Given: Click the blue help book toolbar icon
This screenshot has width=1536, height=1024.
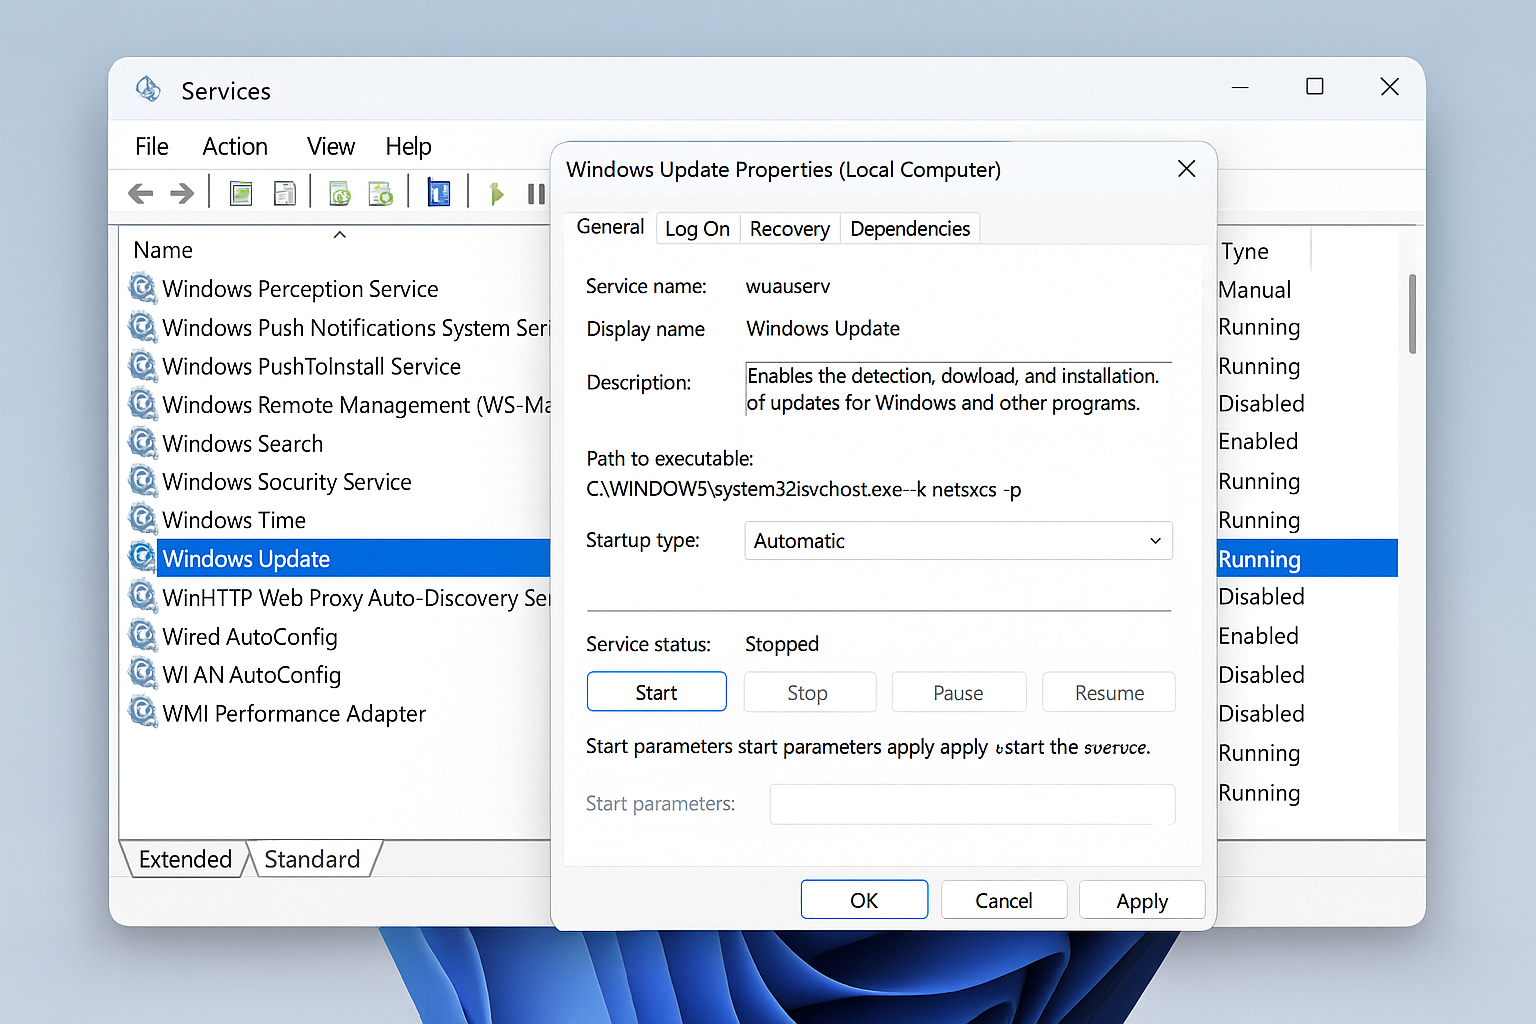Looking at the screenshot, I should click(439, 192).
